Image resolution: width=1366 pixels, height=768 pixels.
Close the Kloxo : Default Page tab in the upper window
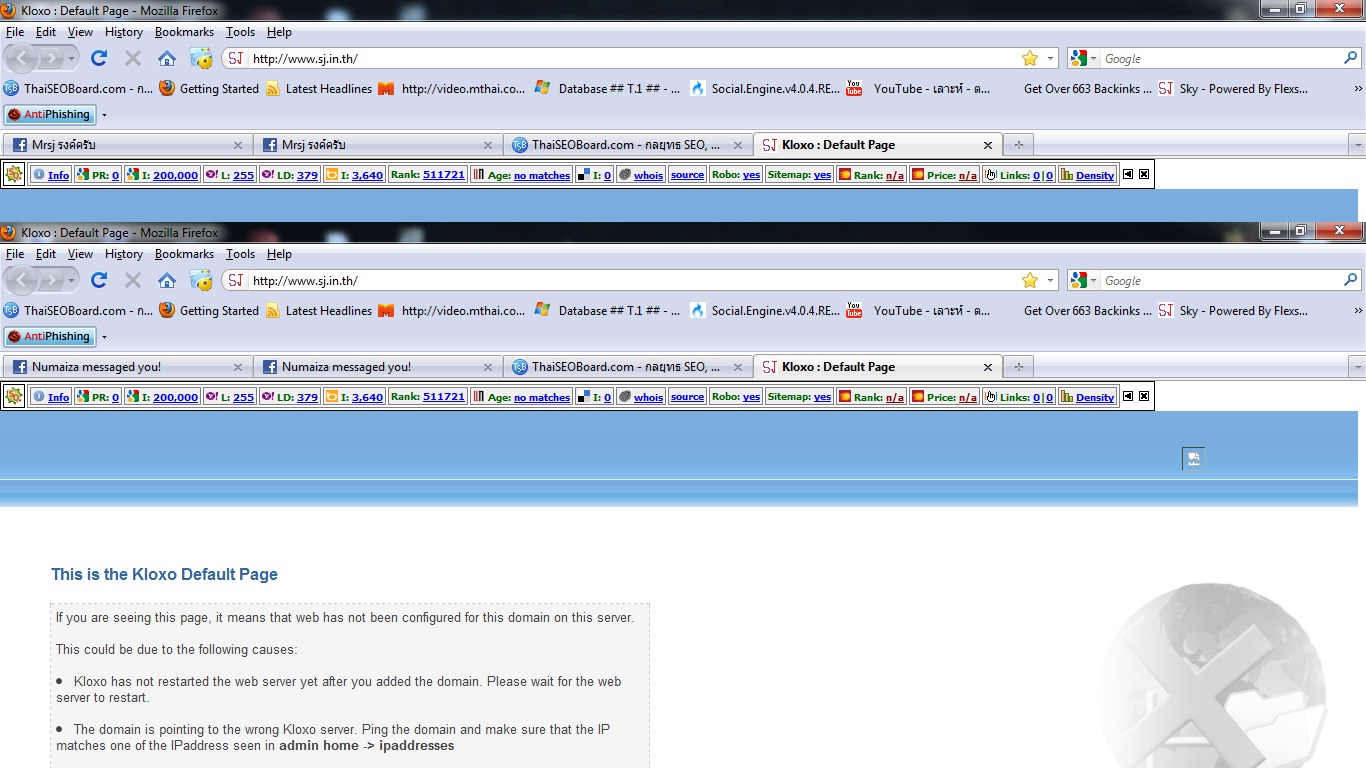pyautogui.click(x=988, y=145)
